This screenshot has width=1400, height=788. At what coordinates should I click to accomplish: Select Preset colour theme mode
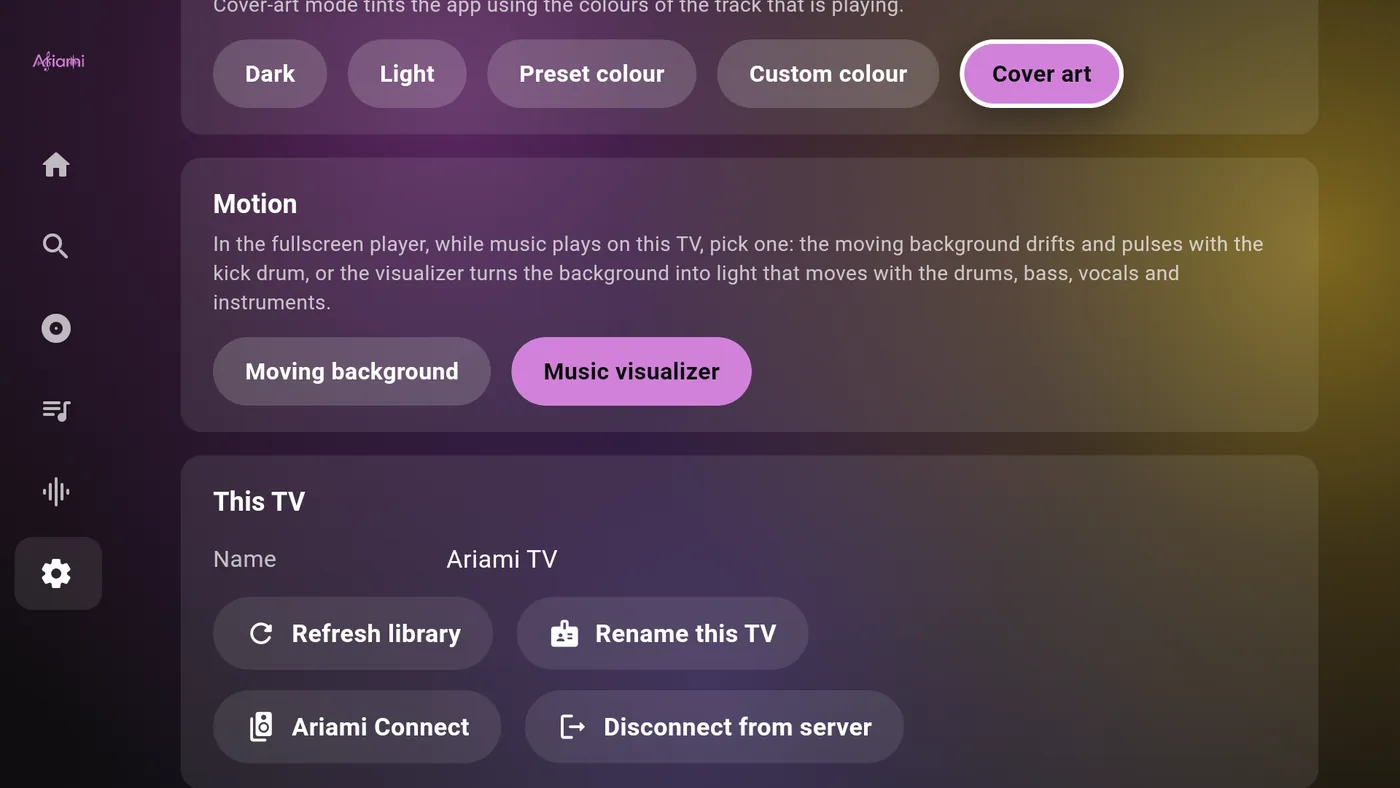[592, 74]
